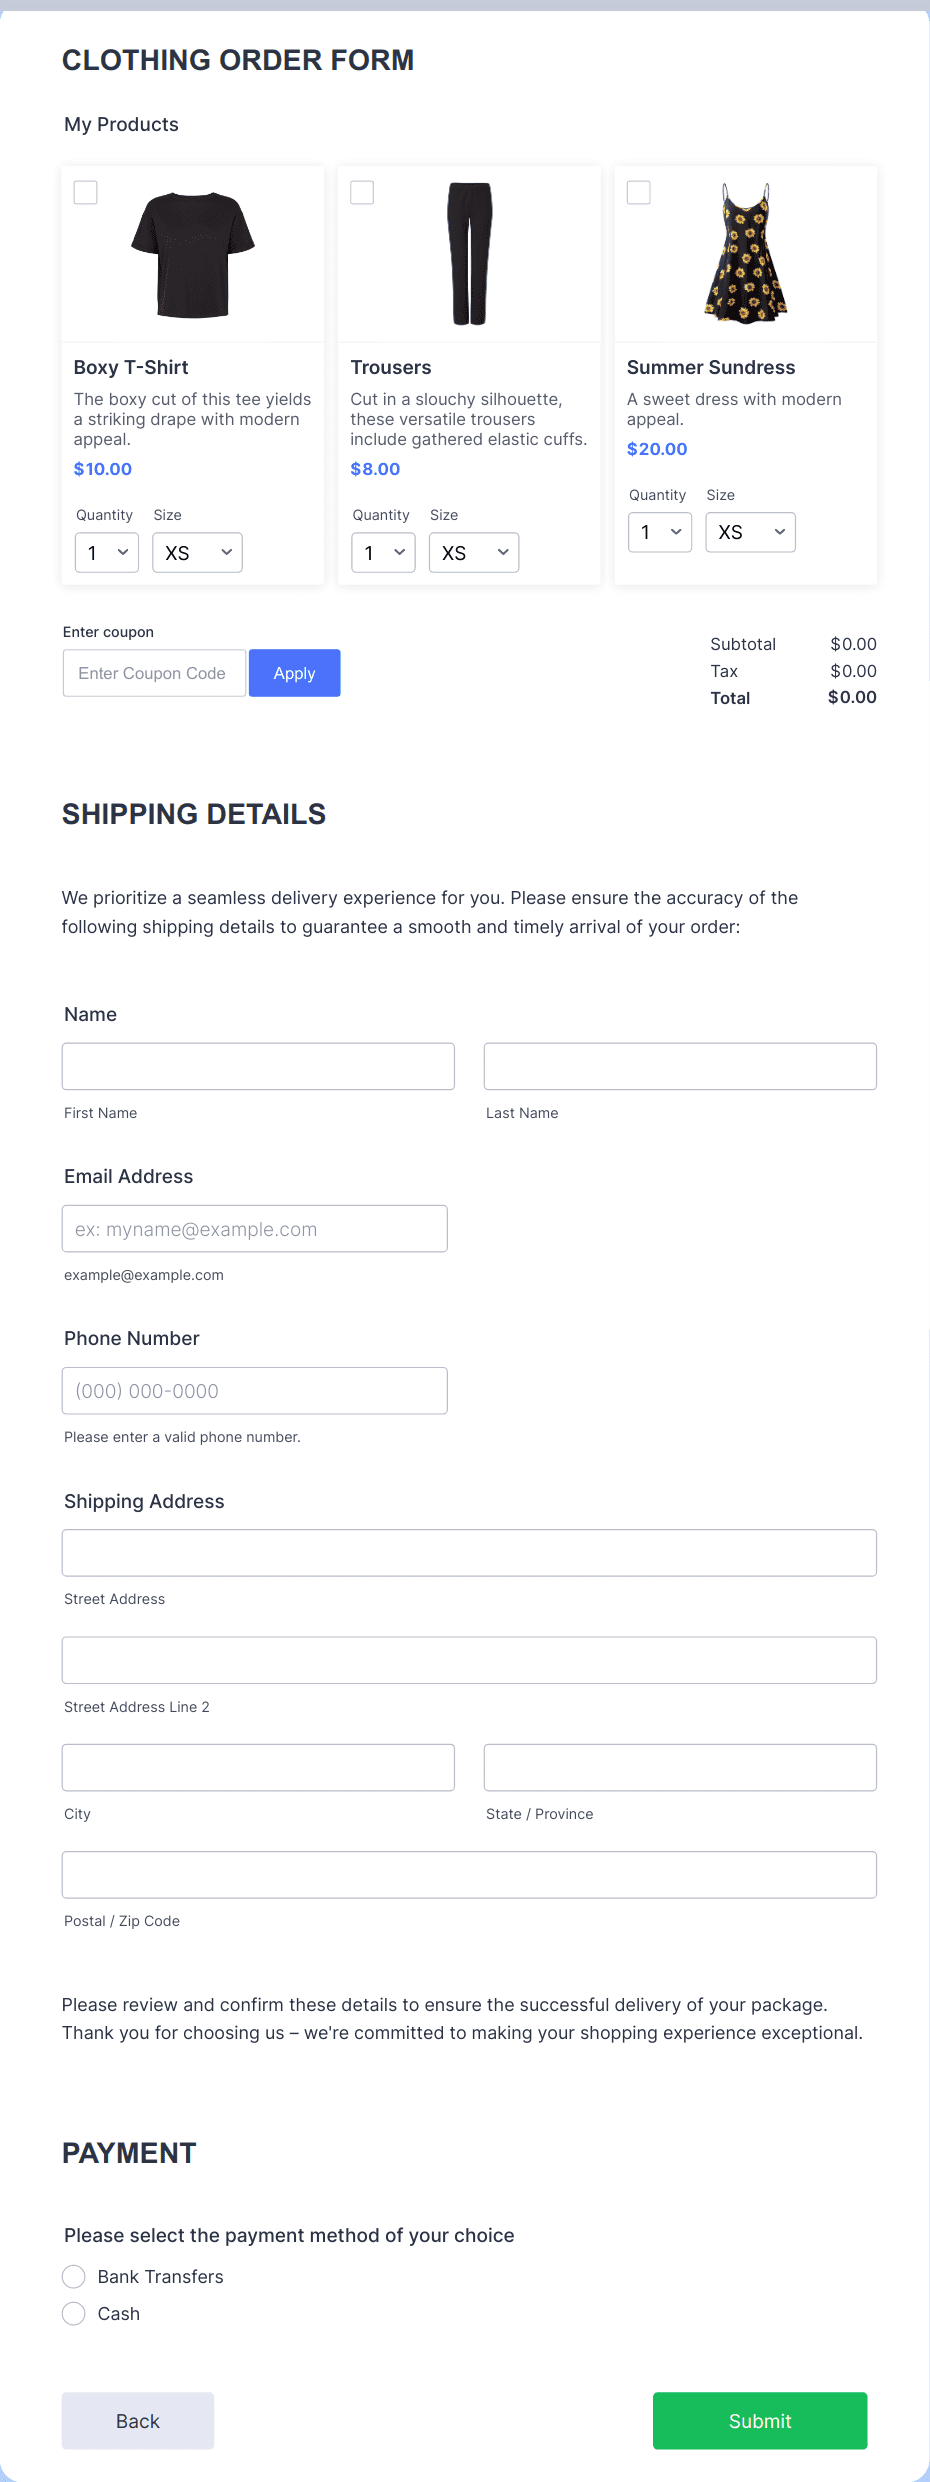Click the Apply coupon button

294,673
